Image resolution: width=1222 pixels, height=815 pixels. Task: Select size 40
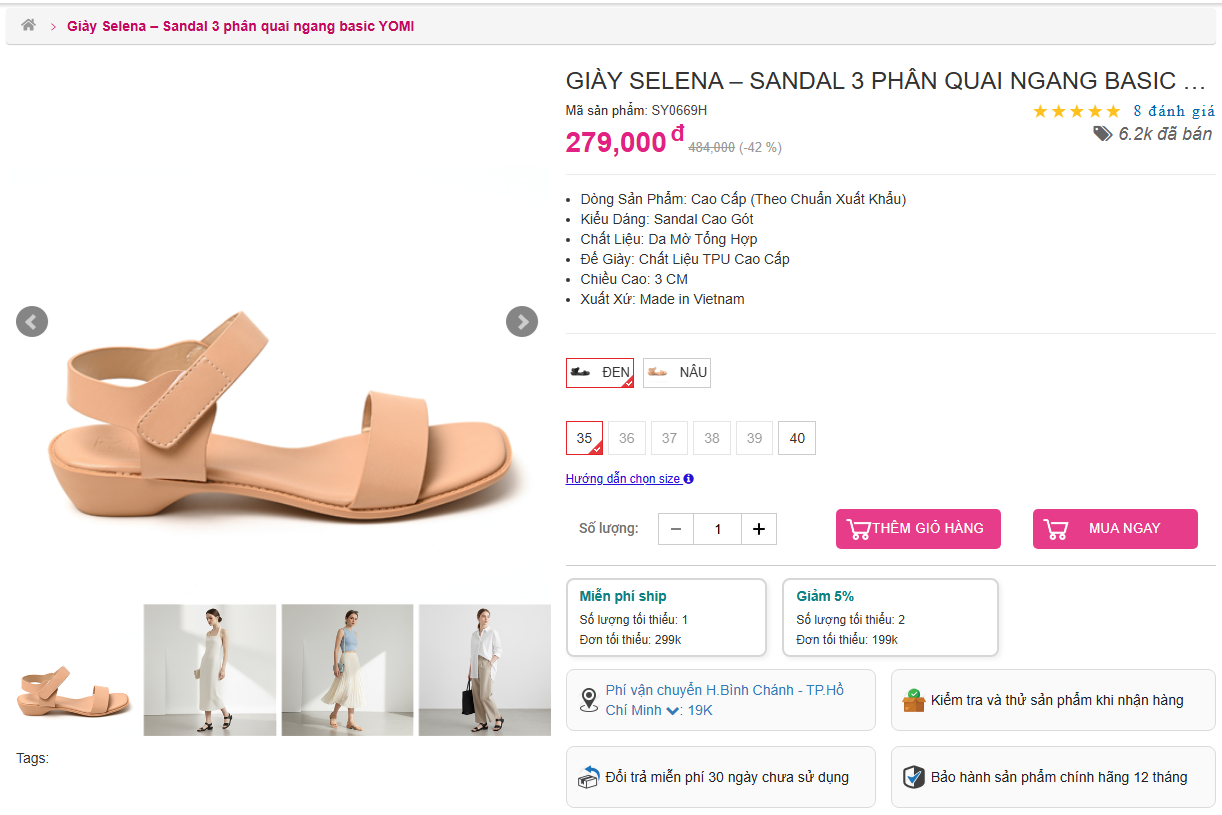click(x=797, y=438)
